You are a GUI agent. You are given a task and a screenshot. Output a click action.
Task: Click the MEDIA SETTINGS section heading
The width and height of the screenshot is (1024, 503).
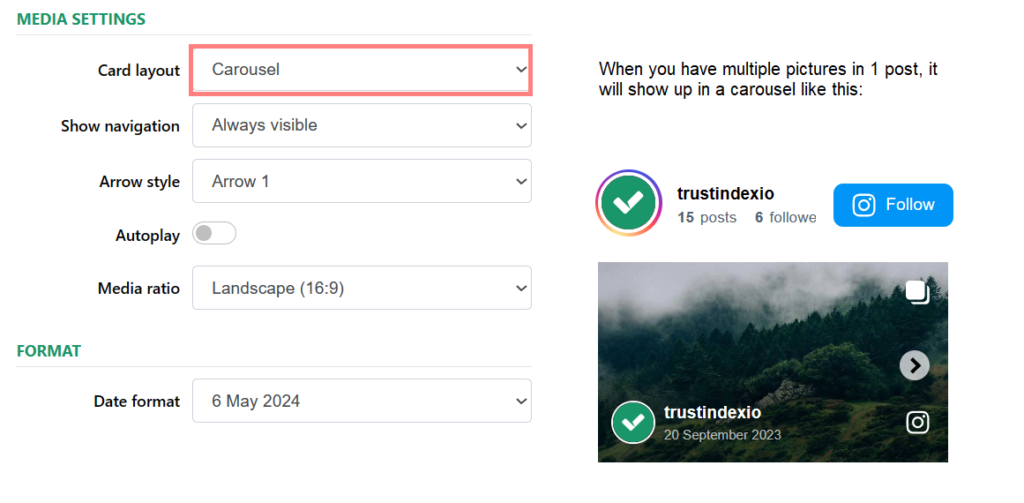(81, 19)
